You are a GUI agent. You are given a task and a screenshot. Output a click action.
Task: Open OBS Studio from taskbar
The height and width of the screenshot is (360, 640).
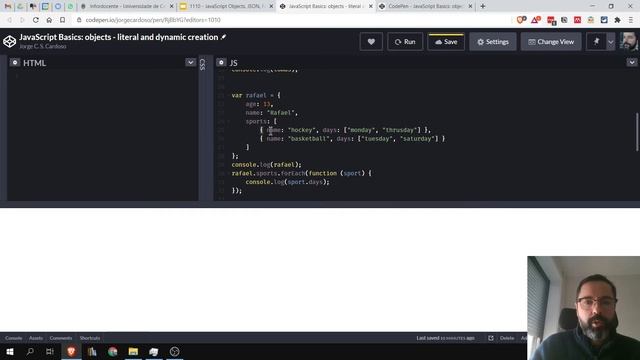[x=174, y=351]
